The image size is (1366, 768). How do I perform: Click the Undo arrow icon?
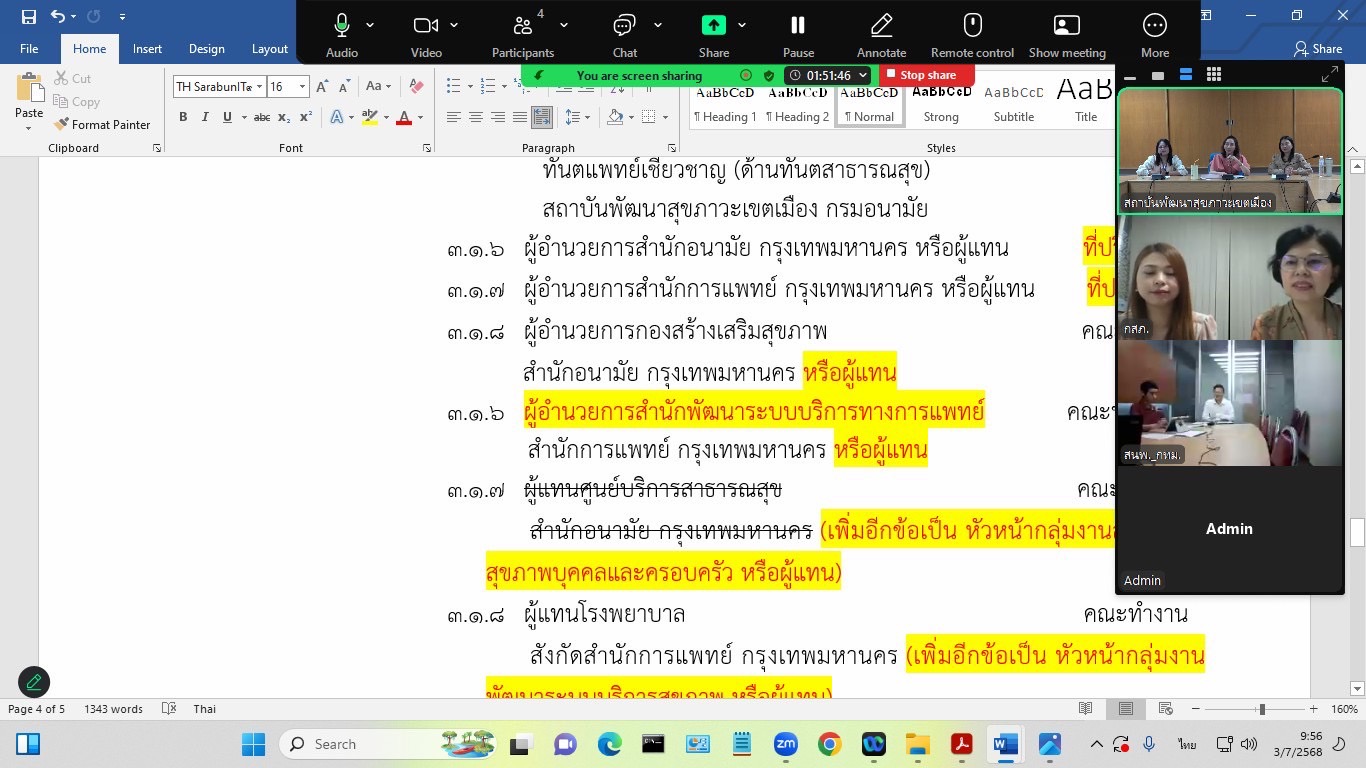coord(57,16)
